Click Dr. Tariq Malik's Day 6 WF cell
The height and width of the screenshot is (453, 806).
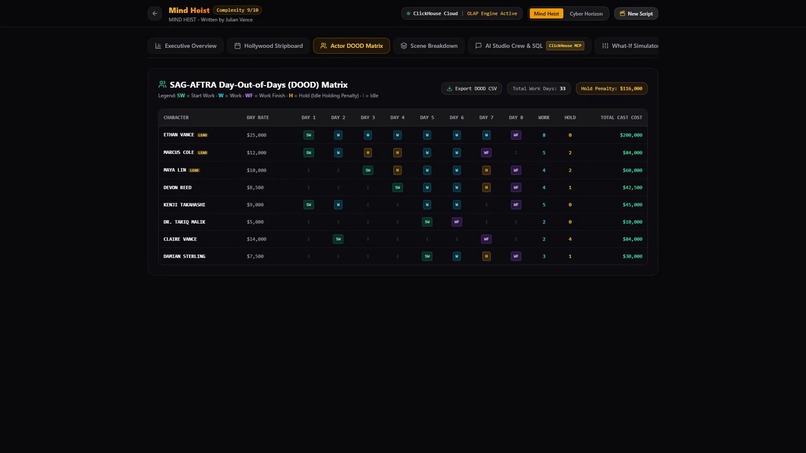(x=456, y=222)
